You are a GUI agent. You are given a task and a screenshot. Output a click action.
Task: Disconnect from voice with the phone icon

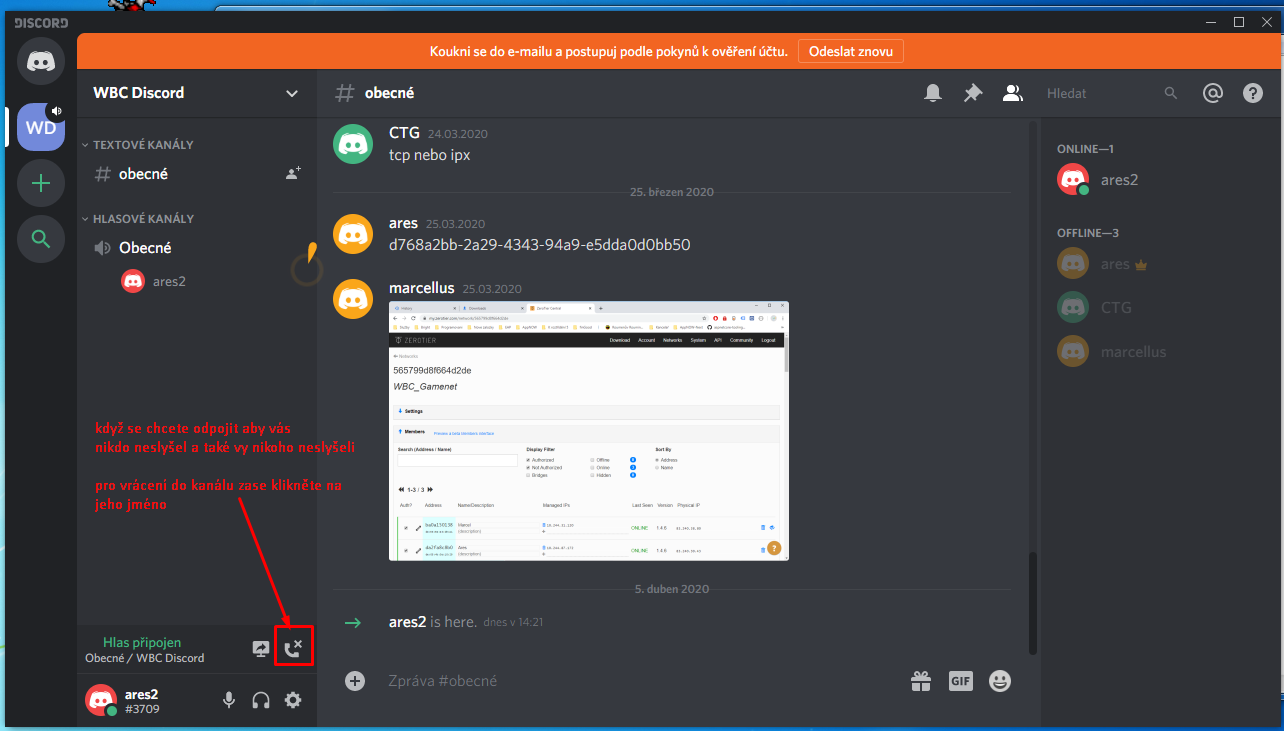pos(293,649)
